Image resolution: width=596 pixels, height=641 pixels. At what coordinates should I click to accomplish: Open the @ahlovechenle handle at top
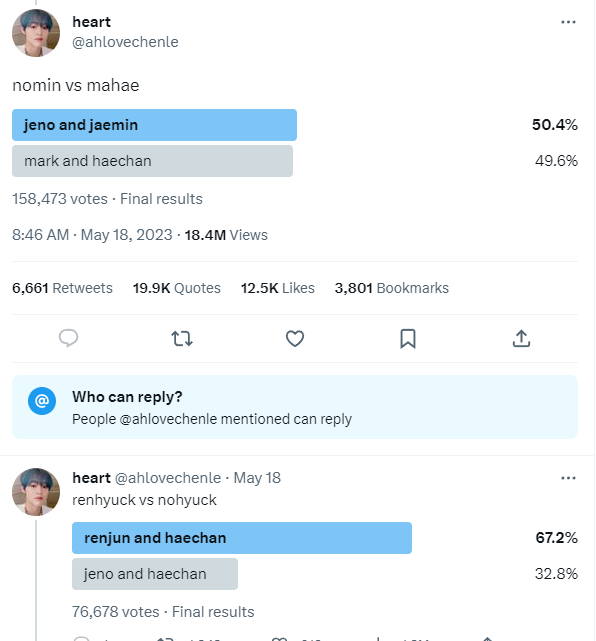125,42
